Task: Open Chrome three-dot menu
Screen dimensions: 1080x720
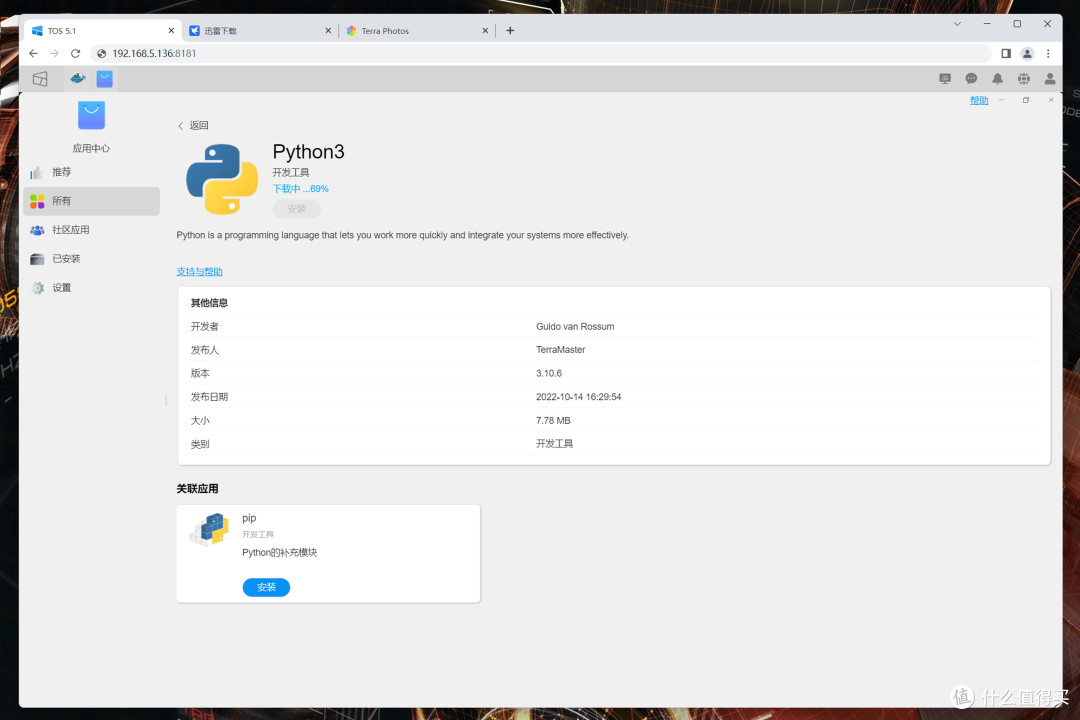Action: (1048, 53)
